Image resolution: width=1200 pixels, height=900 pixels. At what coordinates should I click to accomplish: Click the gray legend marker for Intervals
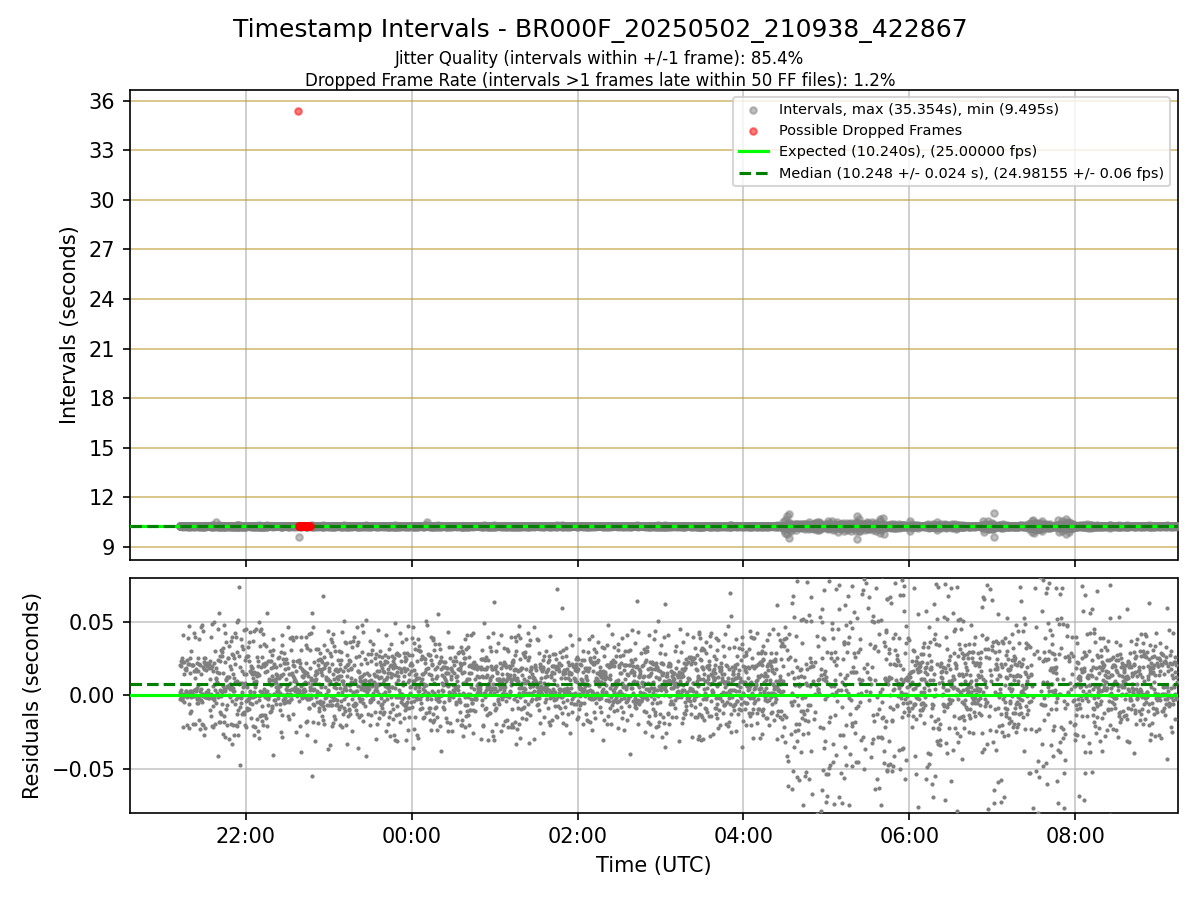(753, 110)
